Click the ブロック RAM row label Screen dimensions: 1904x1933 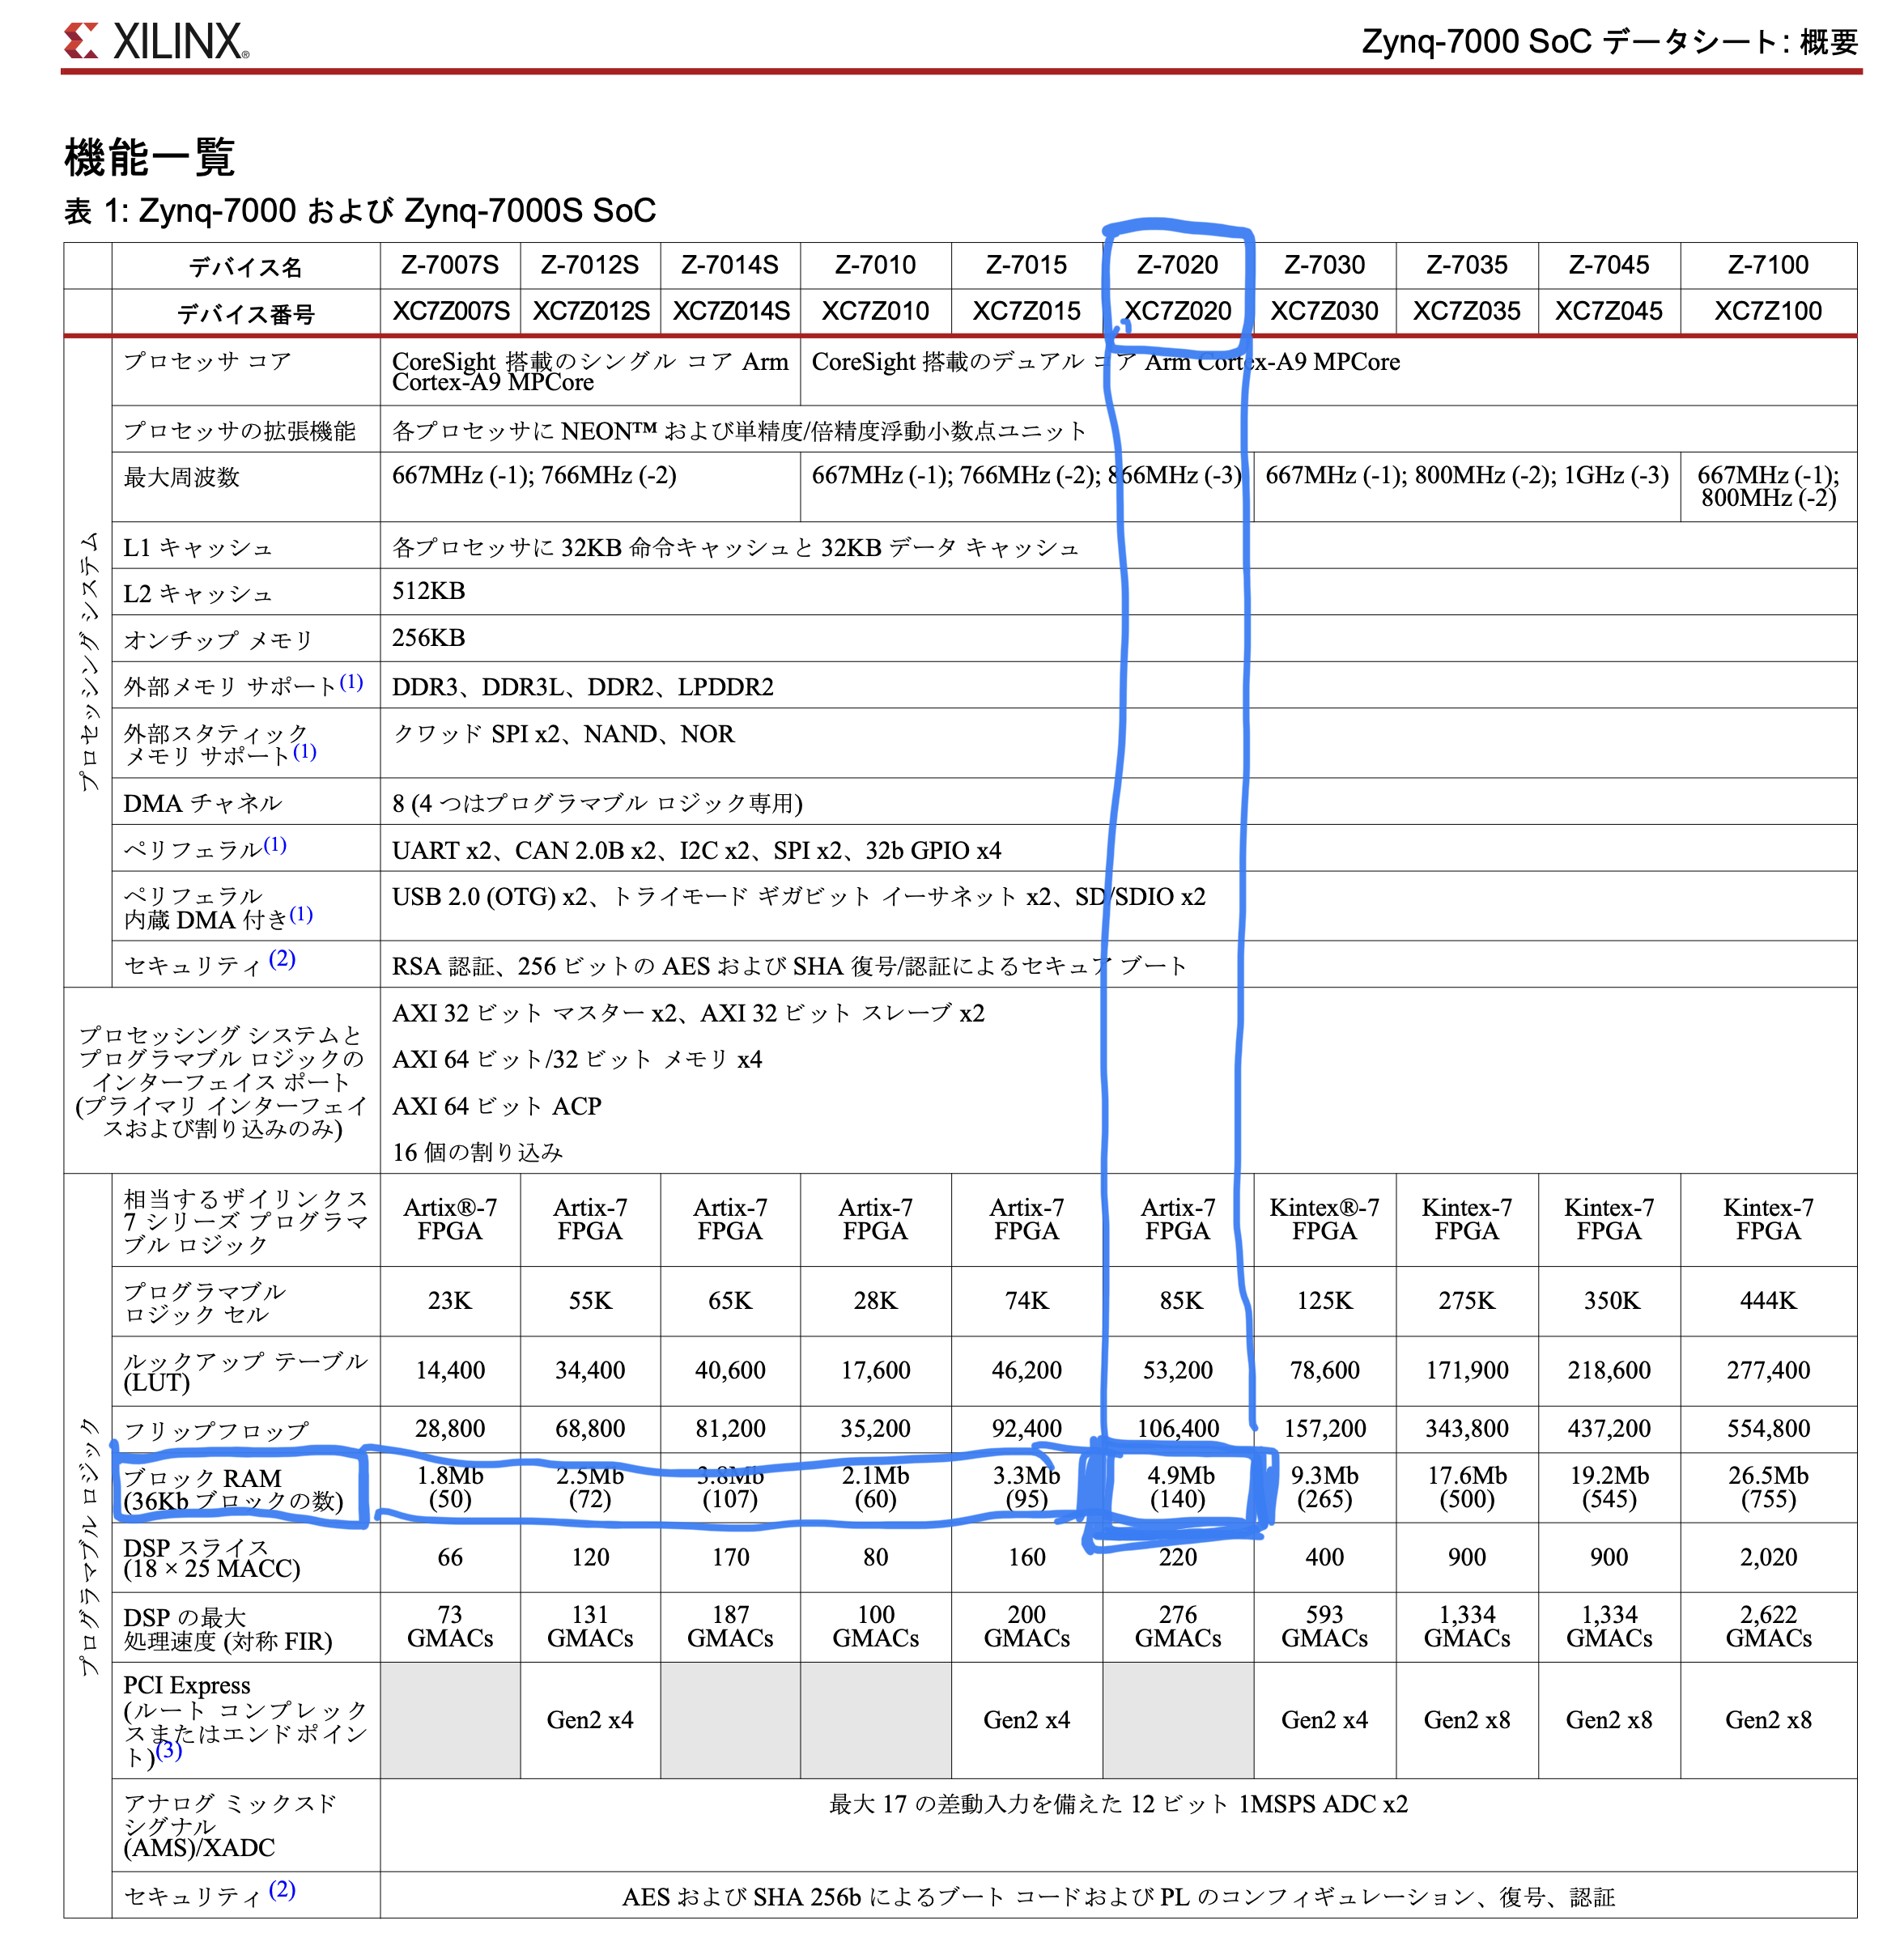(233, 1489)
